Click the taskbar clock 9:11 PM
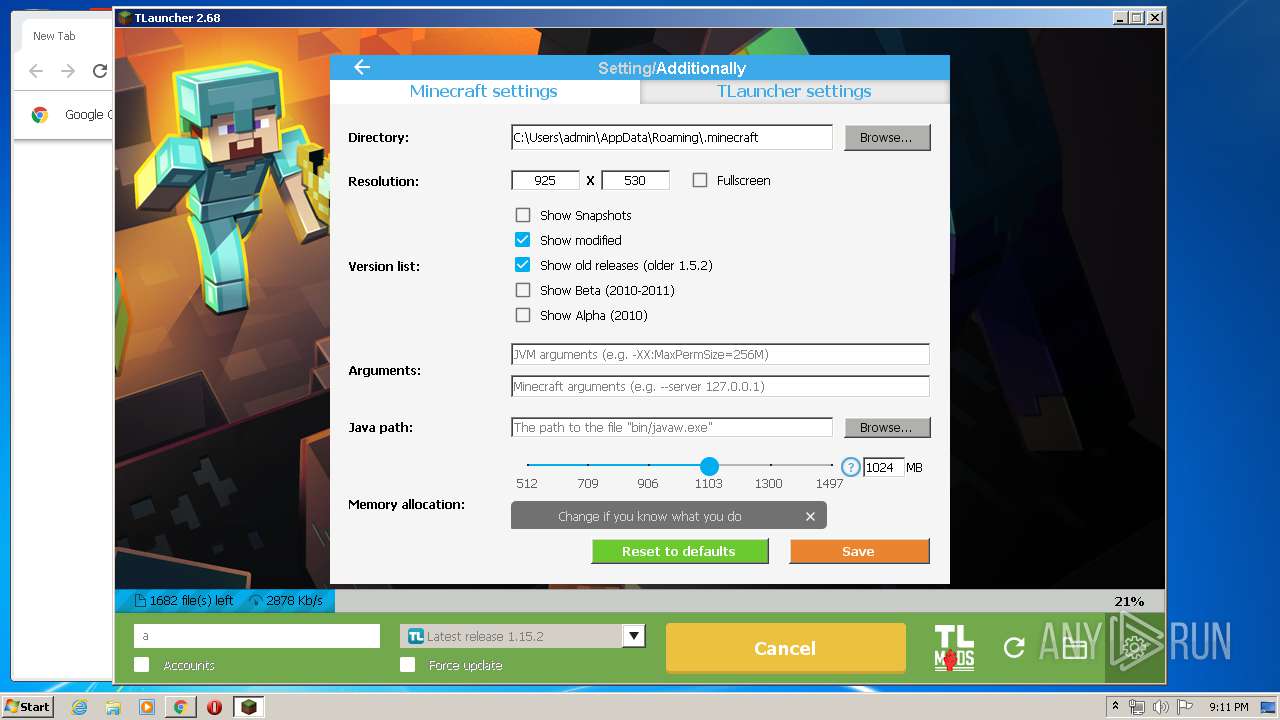This screenshot has height=720, width=1280. pyautogui.click(x=1228, y=707)
